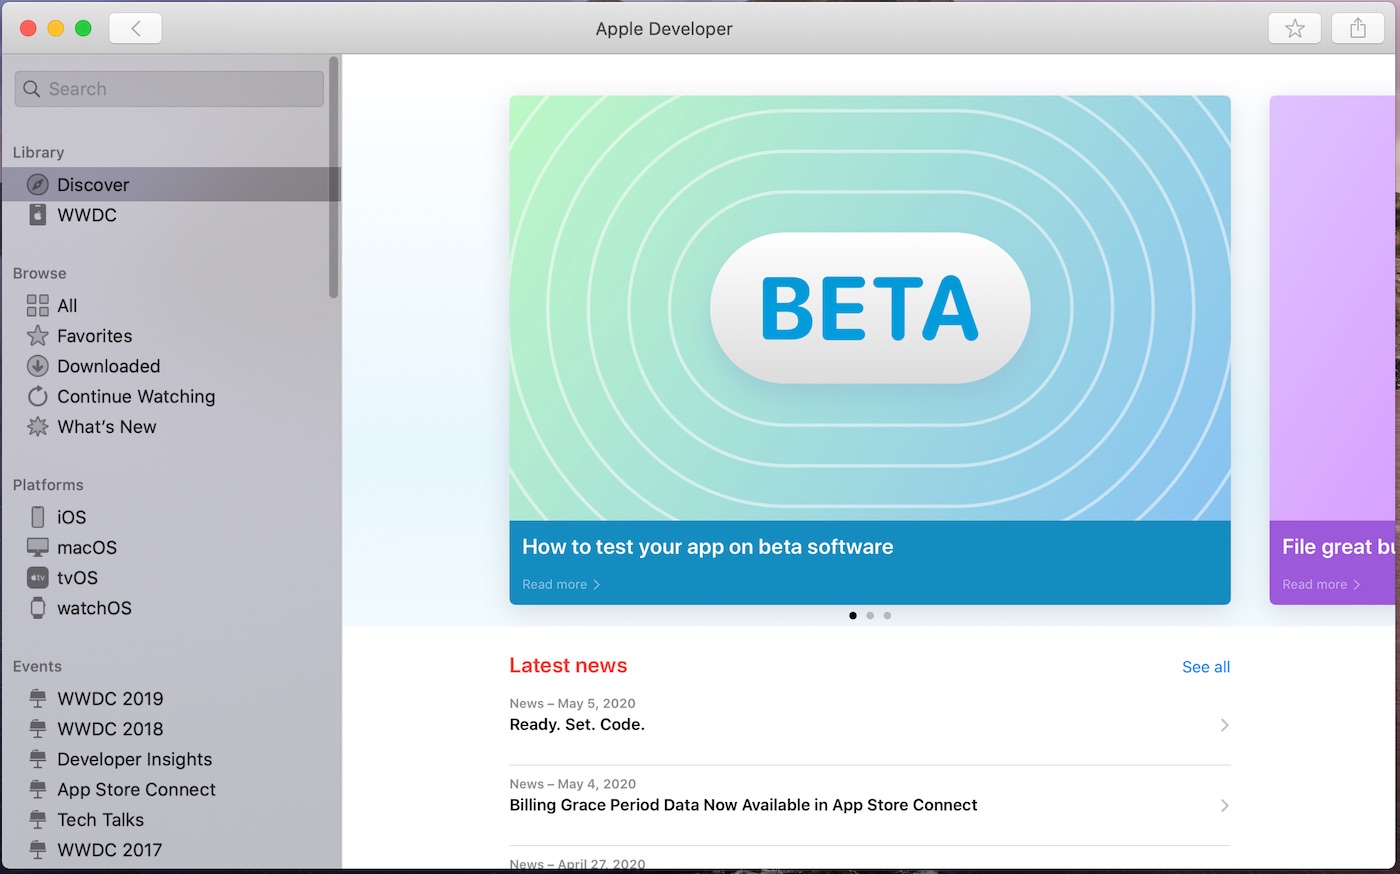The image size is (1400, 874).
Task: Open the Ready. Set. Code. article chevron
Action: click(x=1224, y=725)
